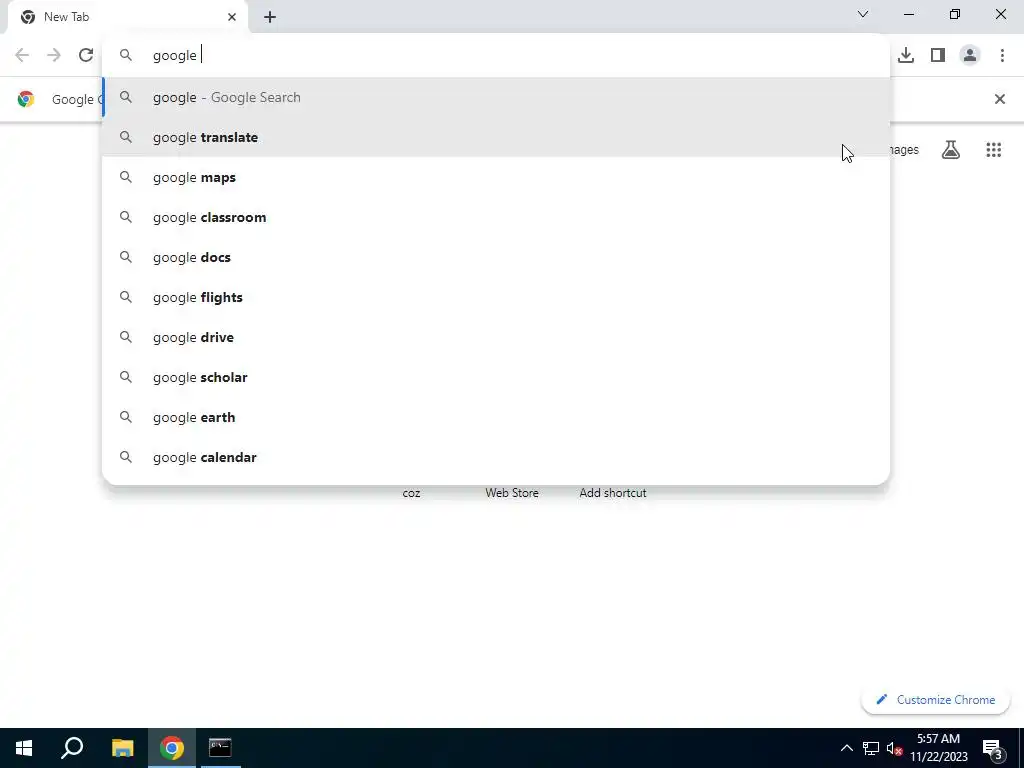The height and width of the screenshot is (768, 1024).
Task: Choose the 'google - Google Search' suggestion
Action: click(496, 97)
